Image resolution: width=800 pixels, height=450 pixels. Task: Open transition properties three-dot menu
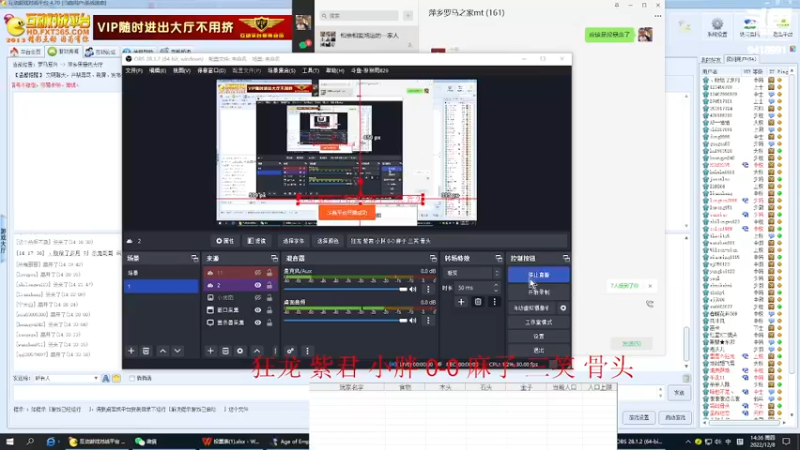494,302
